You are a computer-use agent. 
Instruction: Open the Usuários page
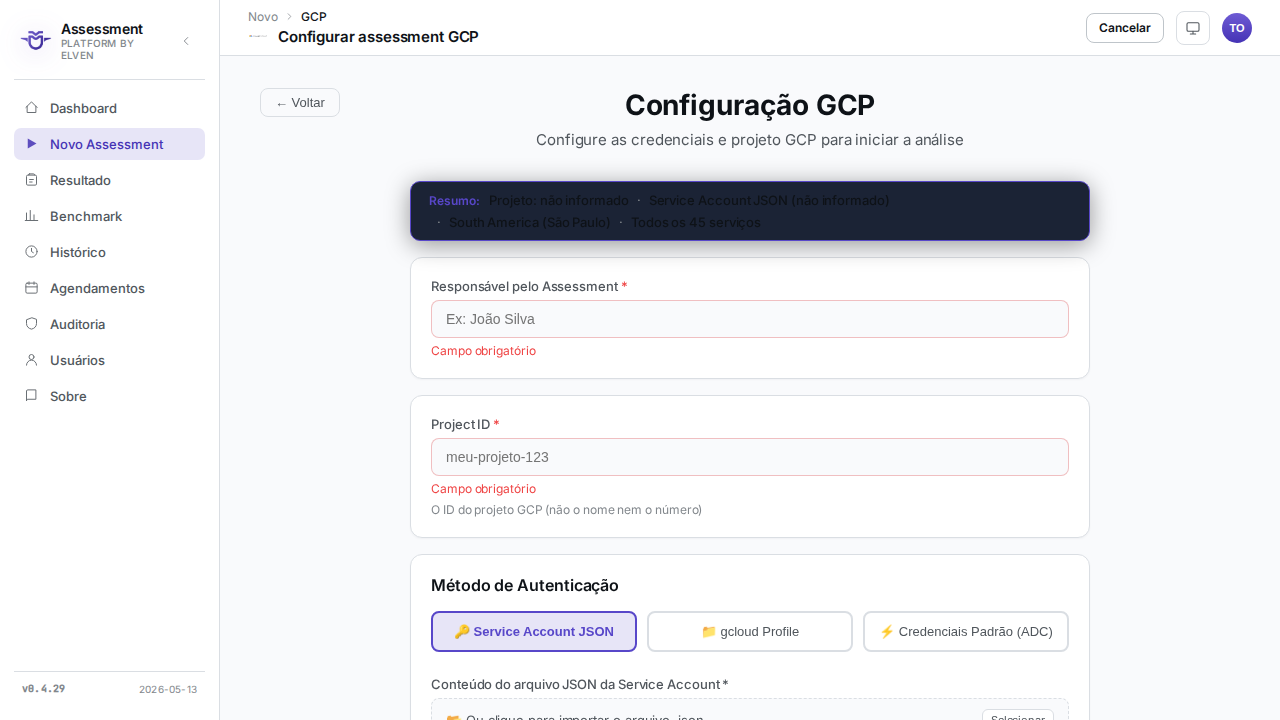109,360
